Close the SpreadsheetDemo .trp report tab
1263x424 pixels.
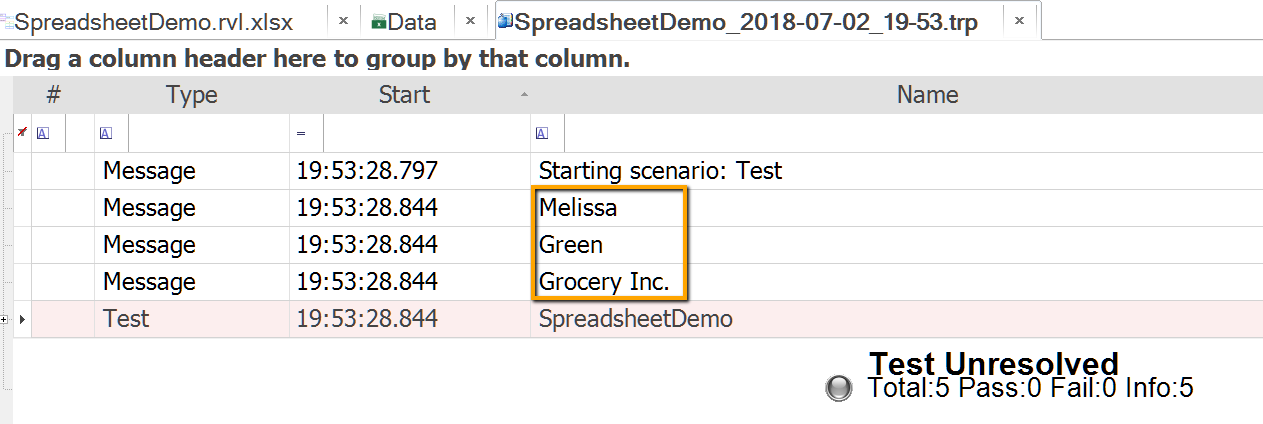point(1019,21)
